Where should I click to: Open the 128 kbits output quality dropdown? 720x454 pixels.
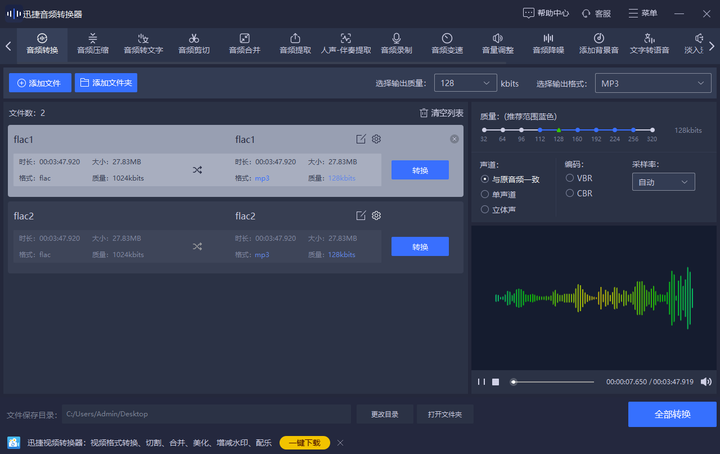[465, 83]
